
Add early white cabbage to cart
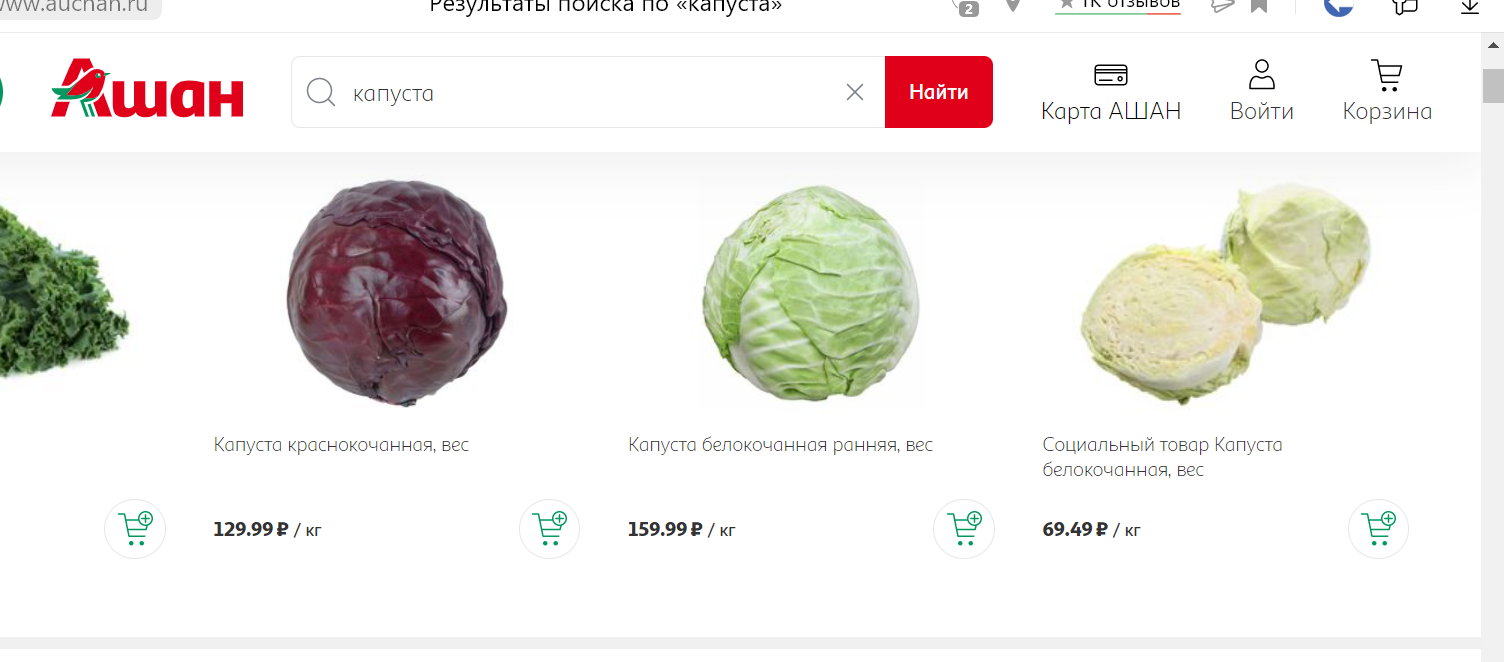point(964,529)
